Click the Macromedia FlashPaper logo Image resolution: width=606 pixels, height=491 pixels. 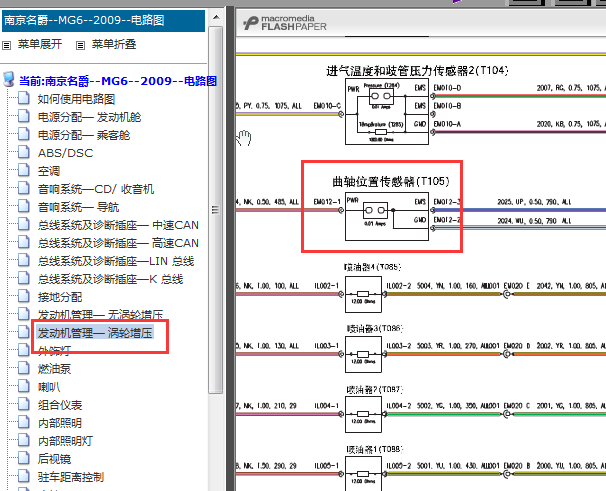(x=285, y=23)
